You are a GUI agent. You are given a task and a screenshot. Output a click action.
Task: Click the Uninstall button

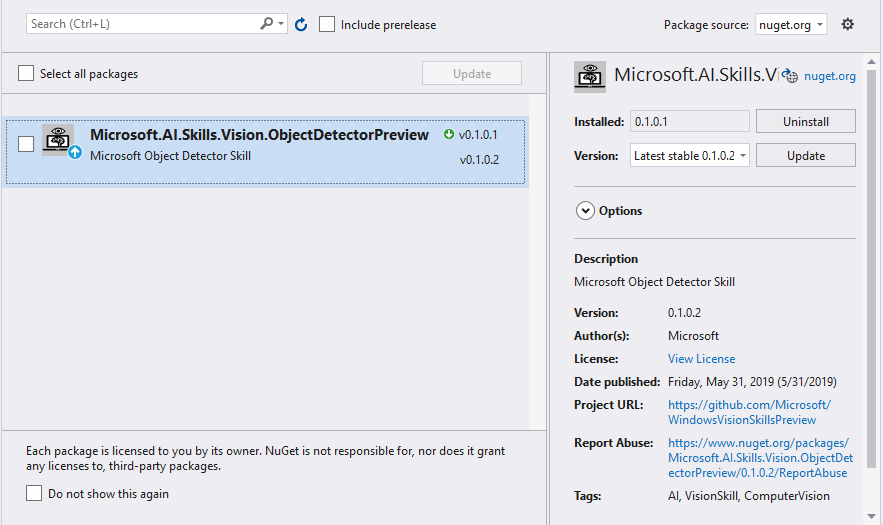806,121
